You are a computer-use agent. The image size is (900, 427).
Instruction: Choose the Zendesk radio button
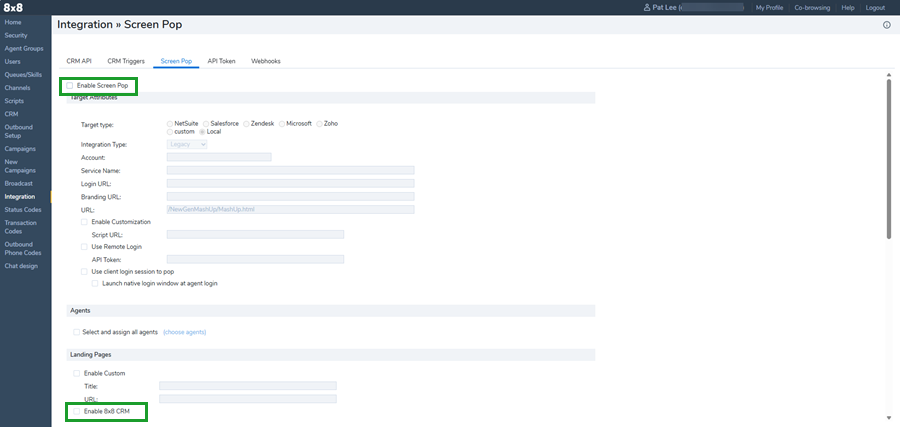pos(246,123)
